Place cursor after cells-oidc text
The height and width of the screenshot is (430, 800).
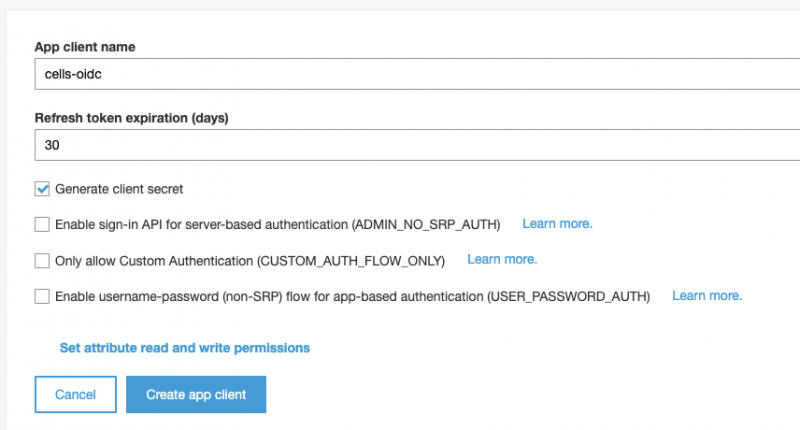click(102, 74)
